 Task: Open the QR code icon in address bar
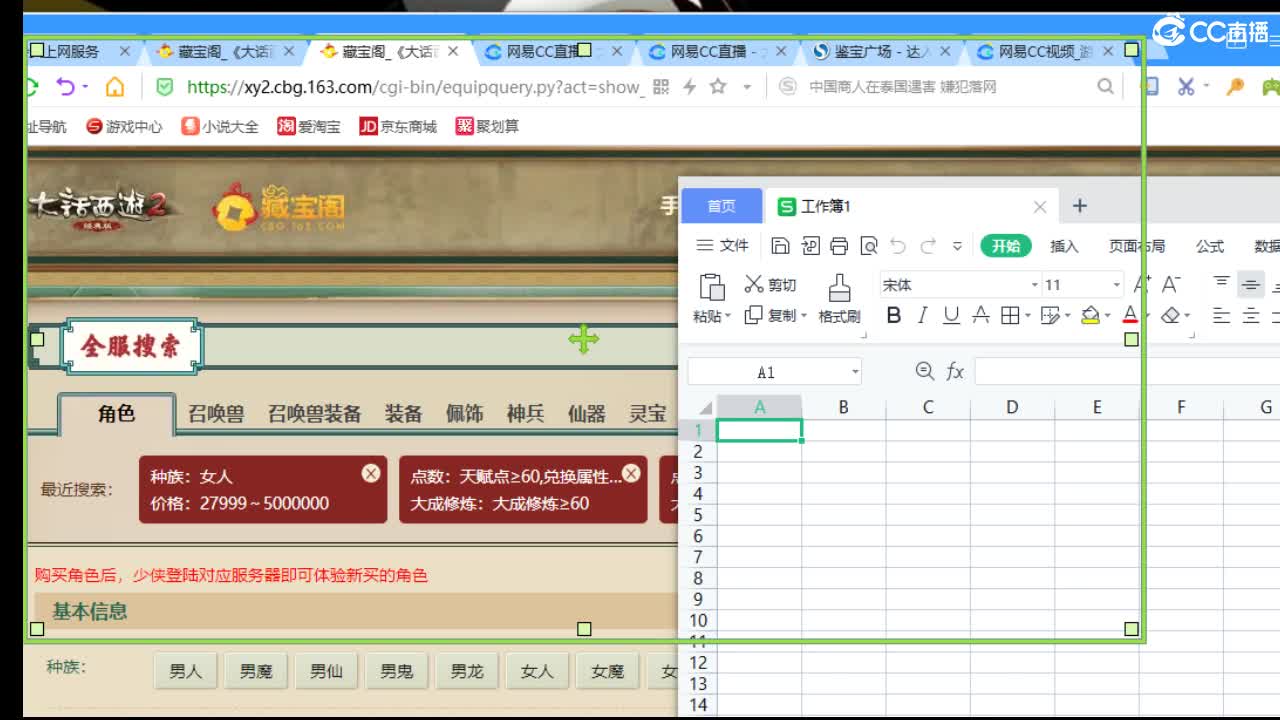tap(661, 87)
